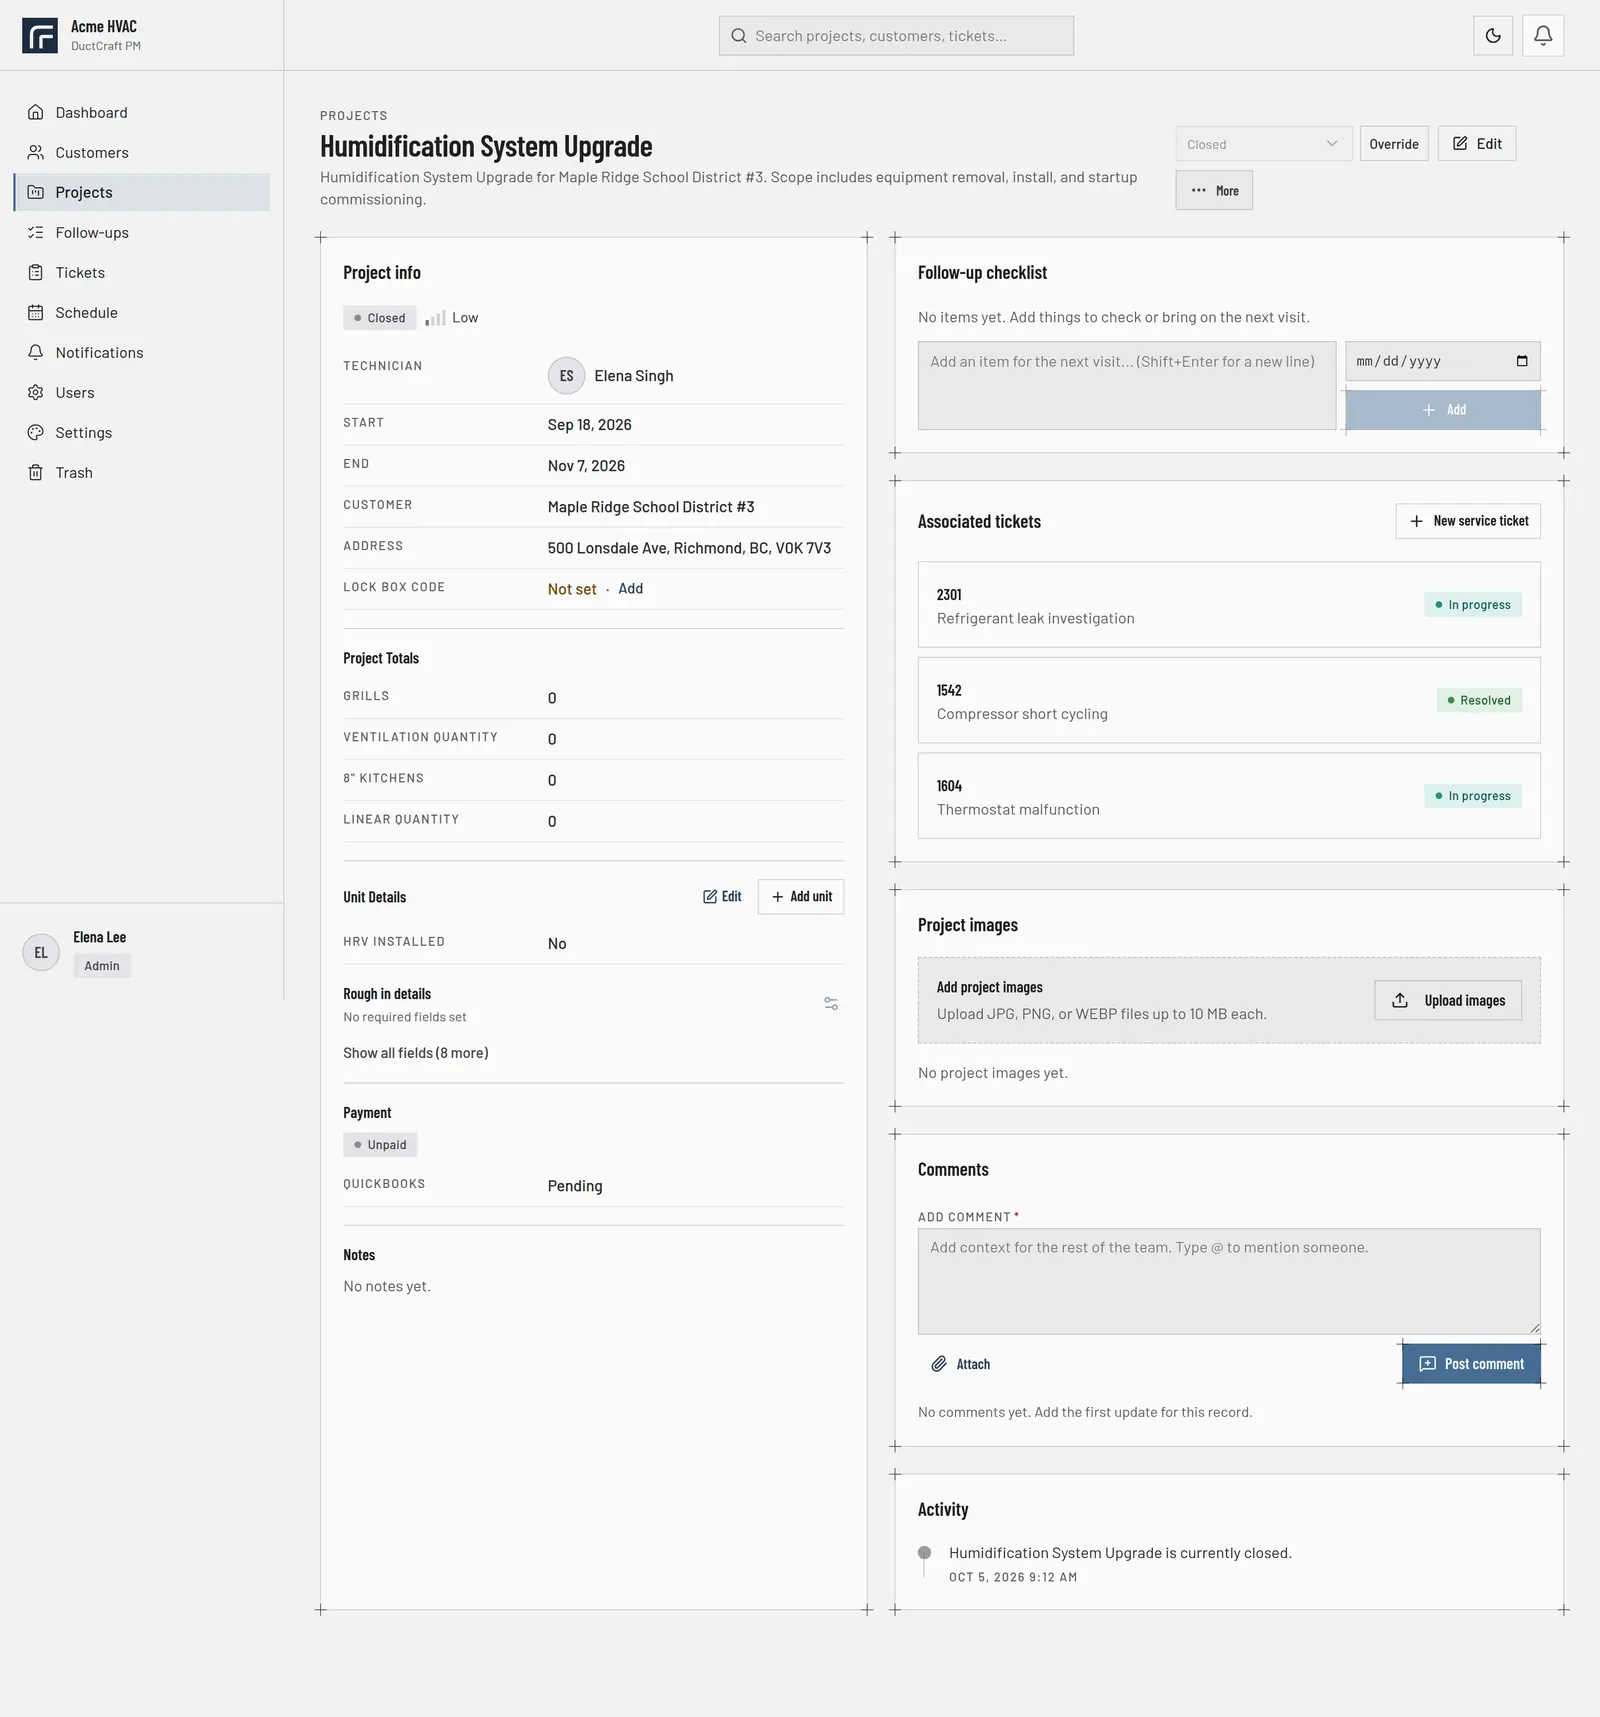
Task: Click the Acme HVAC logo
Action: tap(40, 36)
